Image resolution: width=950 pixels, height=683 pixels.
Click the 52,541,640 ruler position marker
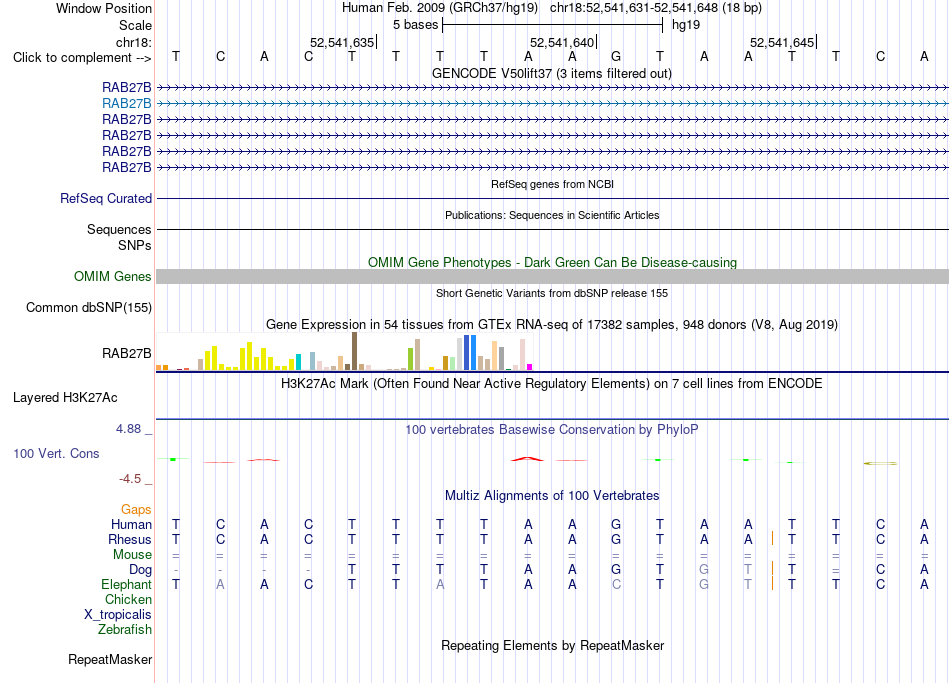tap(562, 42)
